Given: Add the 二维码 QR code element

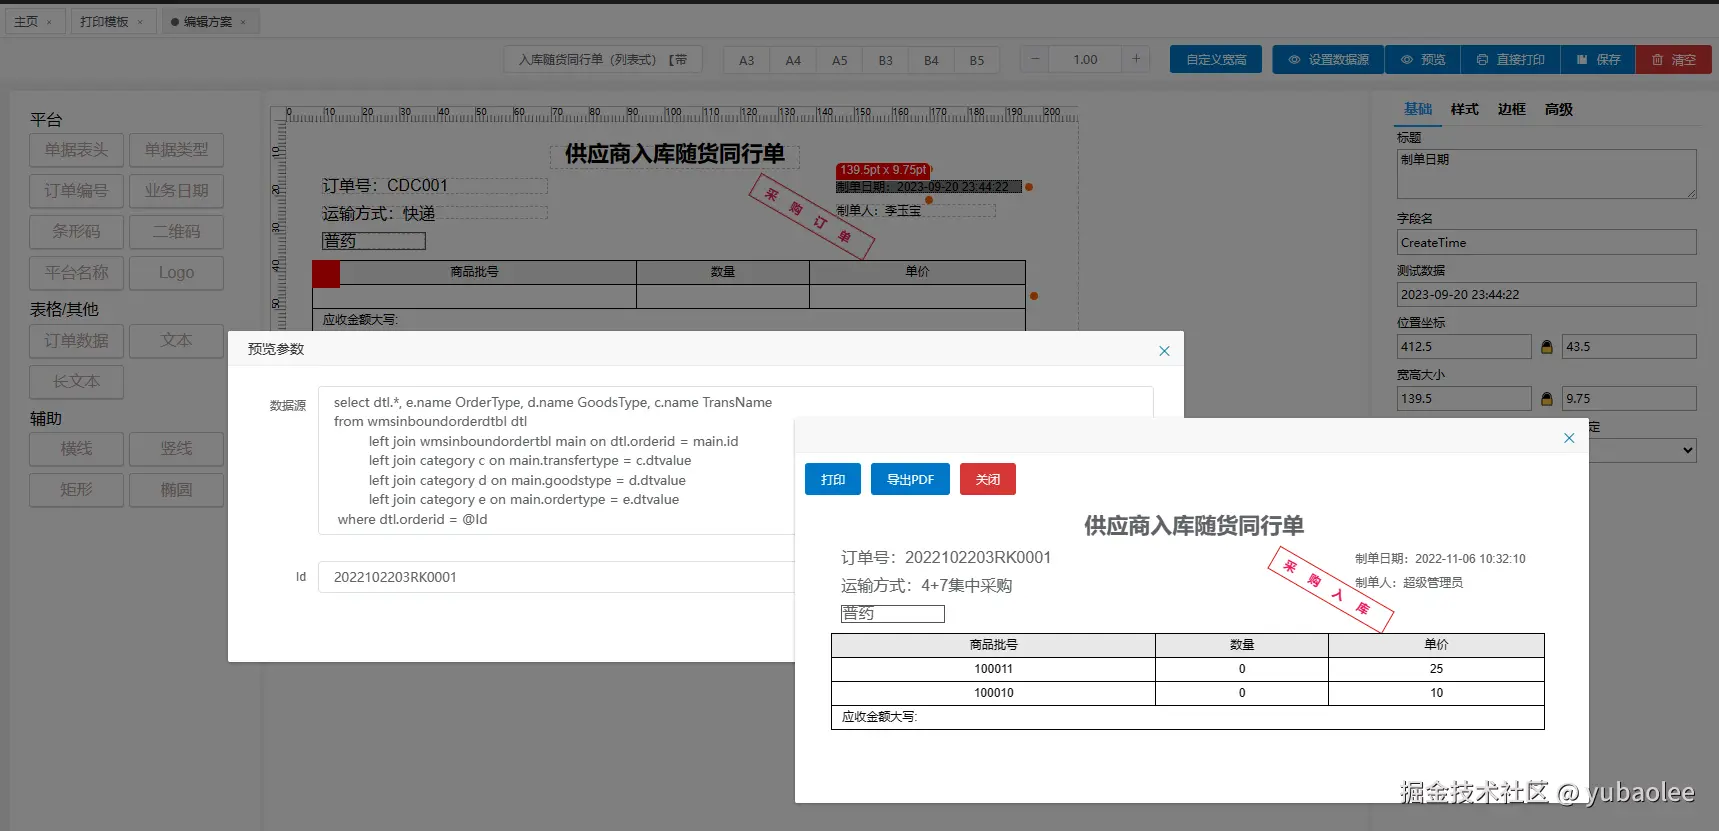Looking at the screenshot, I should click(x=176, y=232).
